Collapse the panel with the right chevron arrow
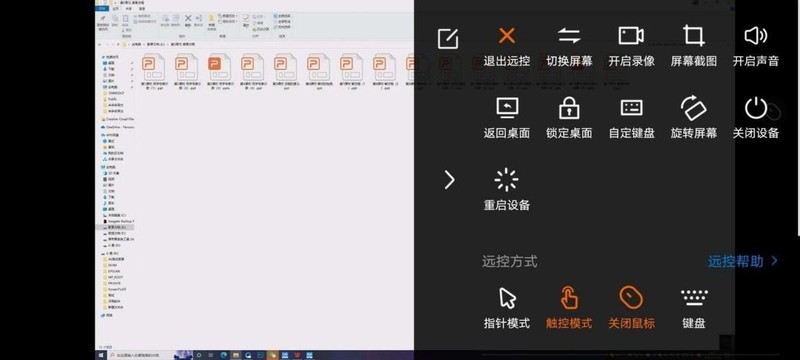Viewport: 800px width, 360px height. pyautogui.click(x=449, y=179)
